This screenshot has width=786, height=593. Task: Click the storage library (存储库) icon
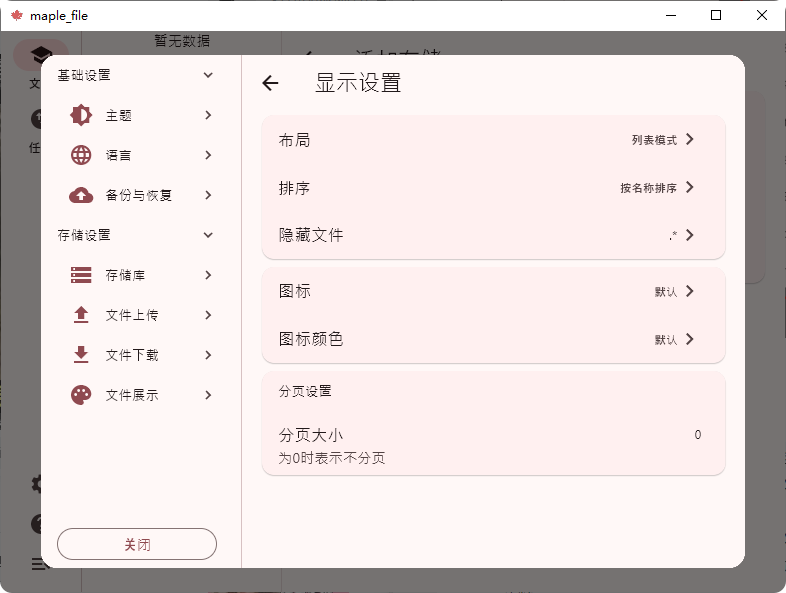[x=81, y=275]
